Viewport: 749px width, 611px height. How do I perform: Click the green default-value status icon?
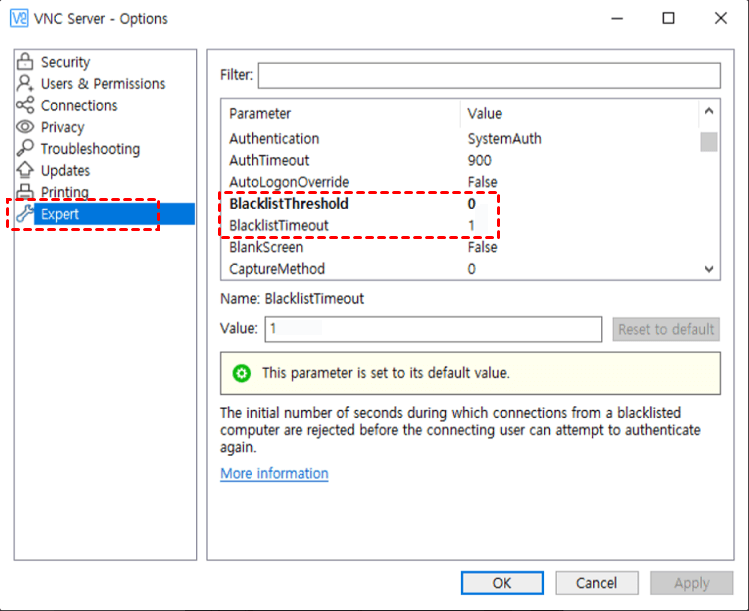point(241,373)
